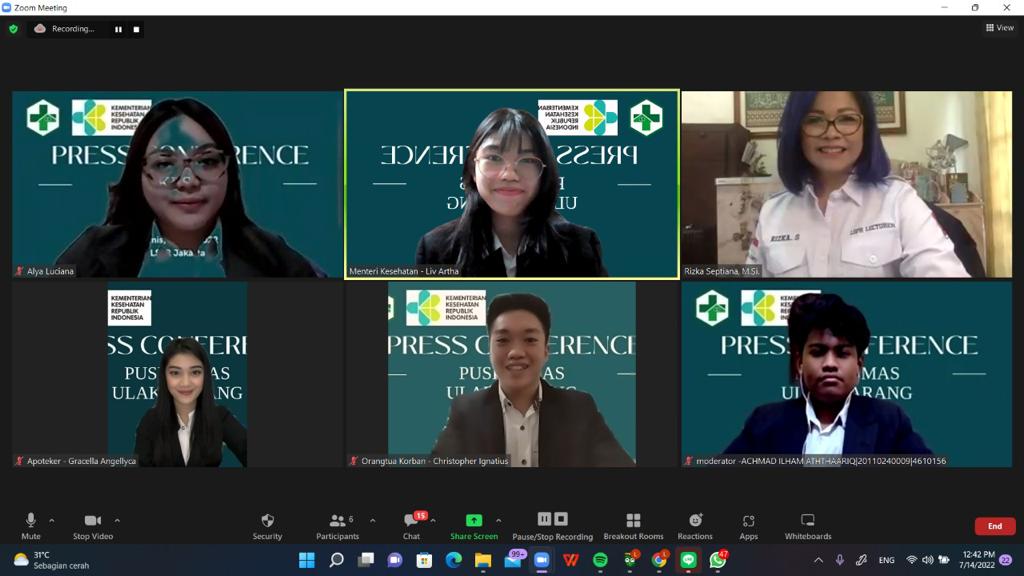Open Breakout Rooms
The width and height of the screenshot is (1024, 576).
pos(633,525)
